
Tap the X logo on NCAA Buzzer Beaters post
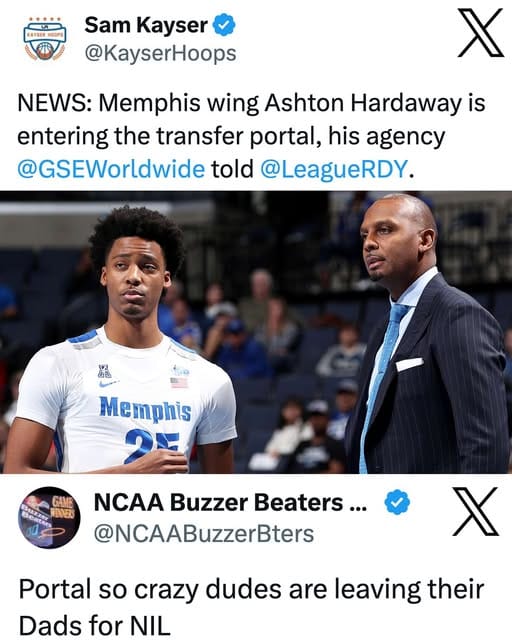tap(476, 511)
